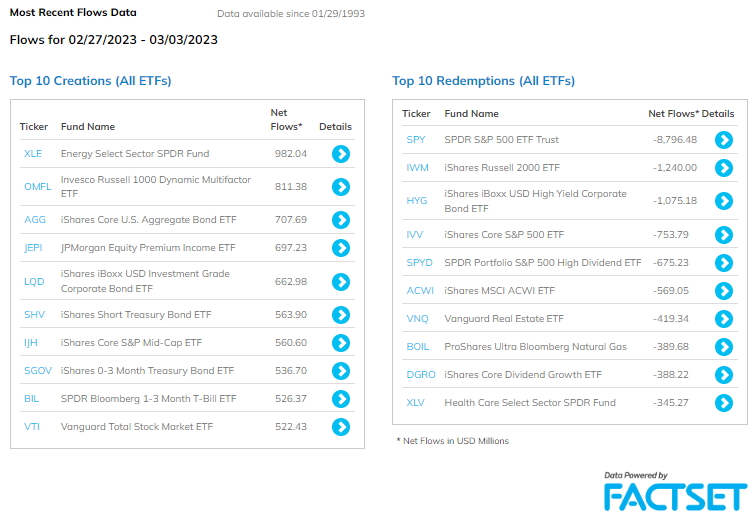The width and height of the screenshot is (753, 531).
Task: Click Flows for 02/27/2023 - 03/03/2023 heading
Action: coord(114,39)
